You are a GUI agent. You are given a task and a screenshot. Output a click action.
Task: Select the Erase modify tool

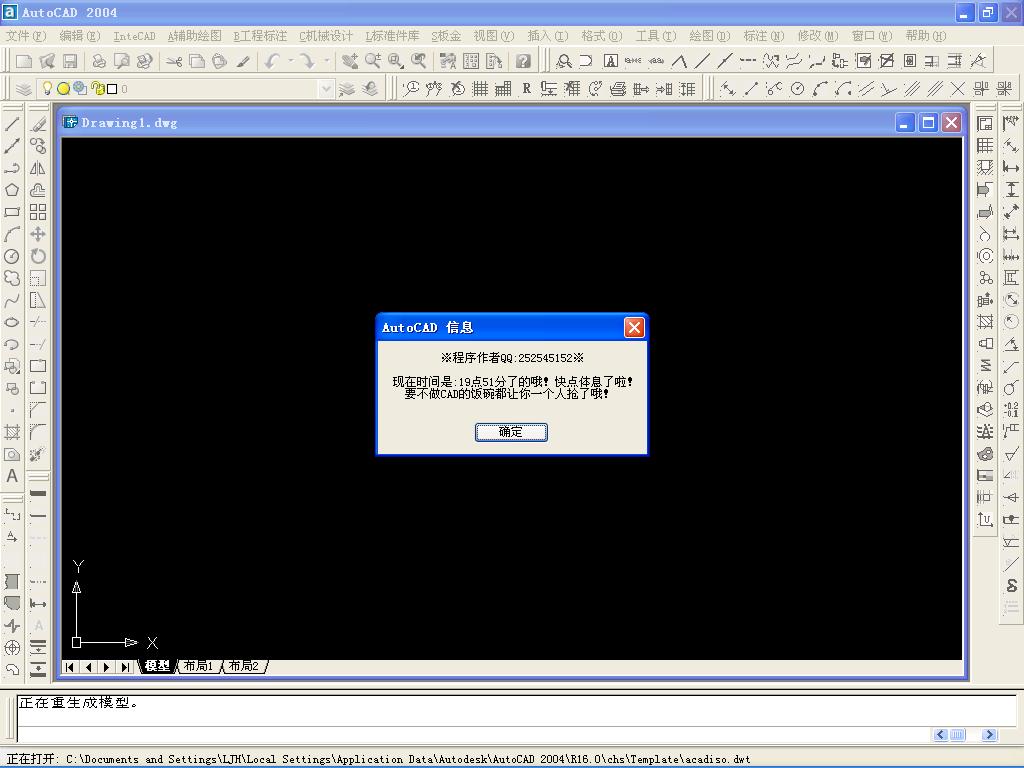click(x=38, y=124)
